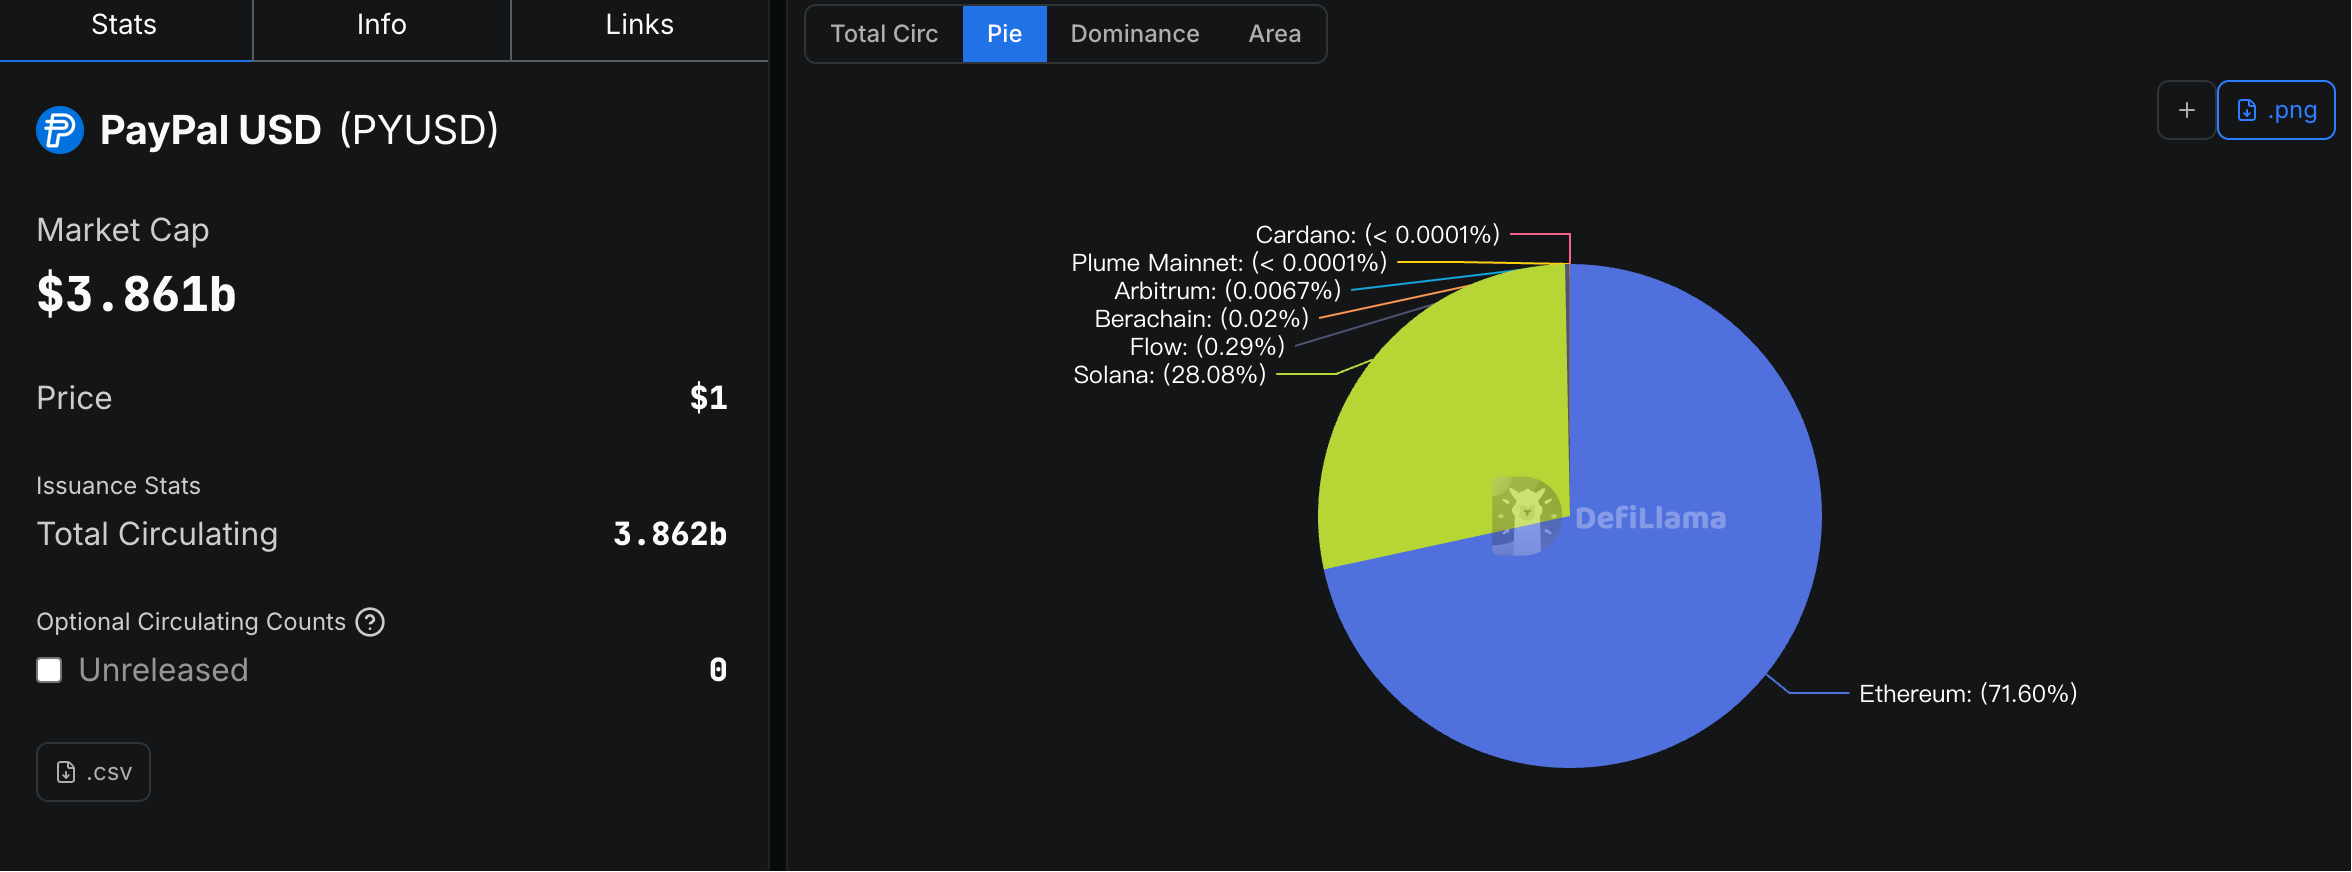2352x872 pixels.
Task: Click the Ethereum (71.60%) chart label
Action: (x=1967, y=694)
